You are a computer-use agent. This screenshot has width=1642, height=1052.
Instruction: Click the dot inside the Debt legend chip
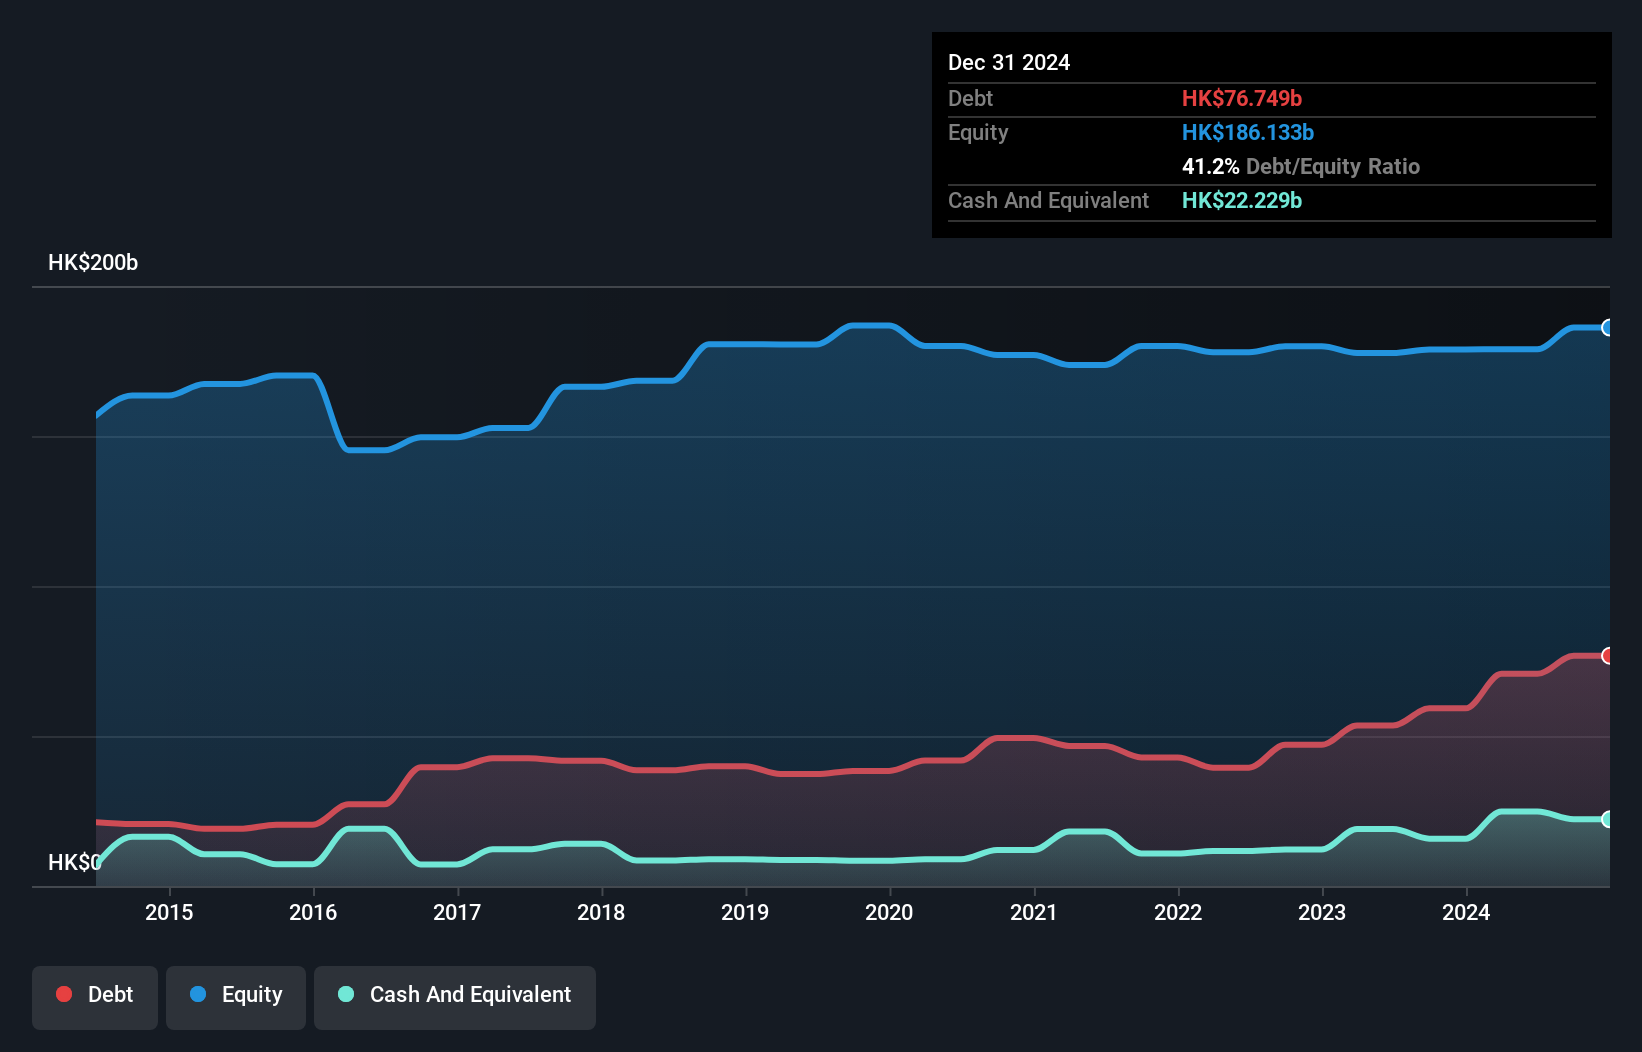pyautogui.click(x=63, y=994)
